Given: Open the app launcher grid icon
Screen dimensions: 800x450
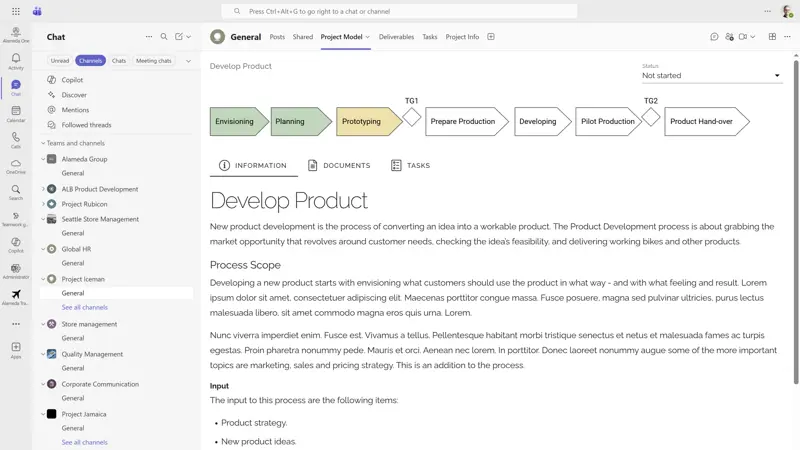Looking at the screenshot, I should tap(16, 11).
